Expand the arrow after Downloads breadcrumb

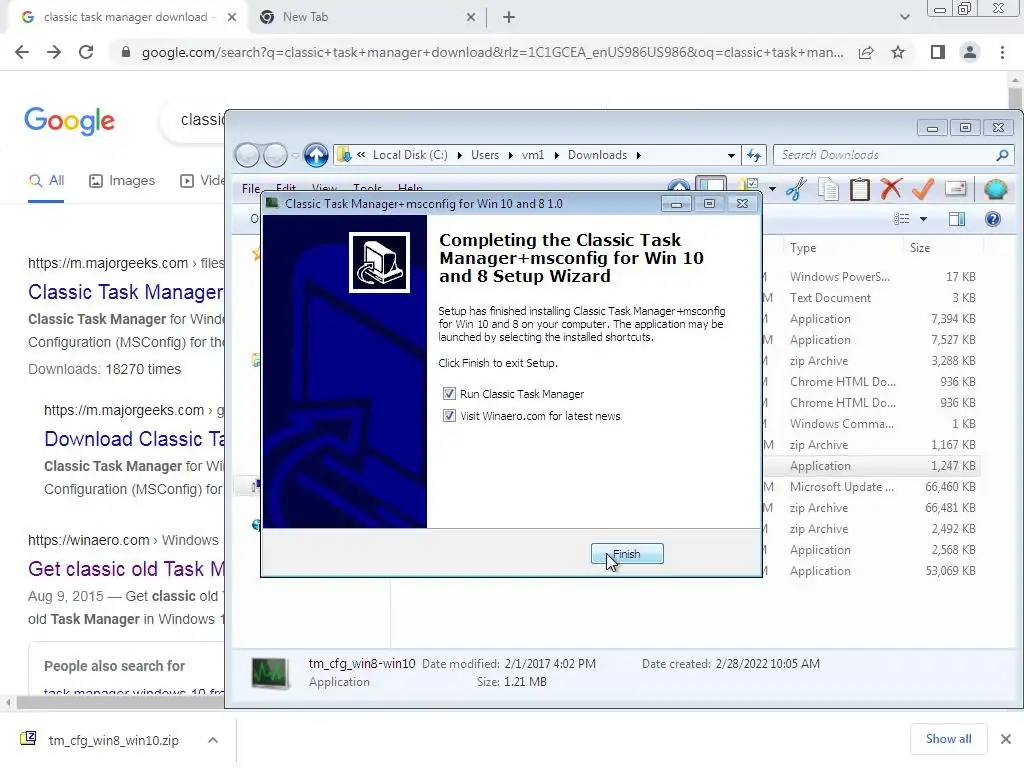[639, 155]
